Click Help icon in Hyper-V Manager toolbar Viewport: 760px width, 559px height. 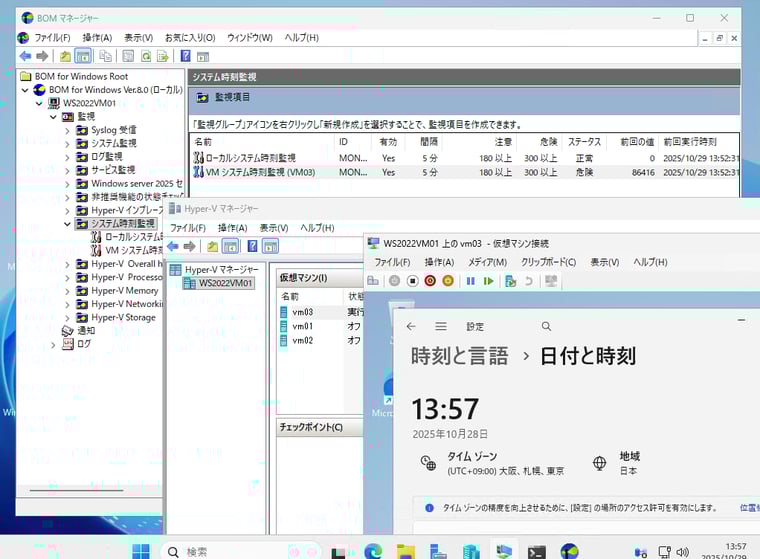pyautogui.click(x=253, y=246)
